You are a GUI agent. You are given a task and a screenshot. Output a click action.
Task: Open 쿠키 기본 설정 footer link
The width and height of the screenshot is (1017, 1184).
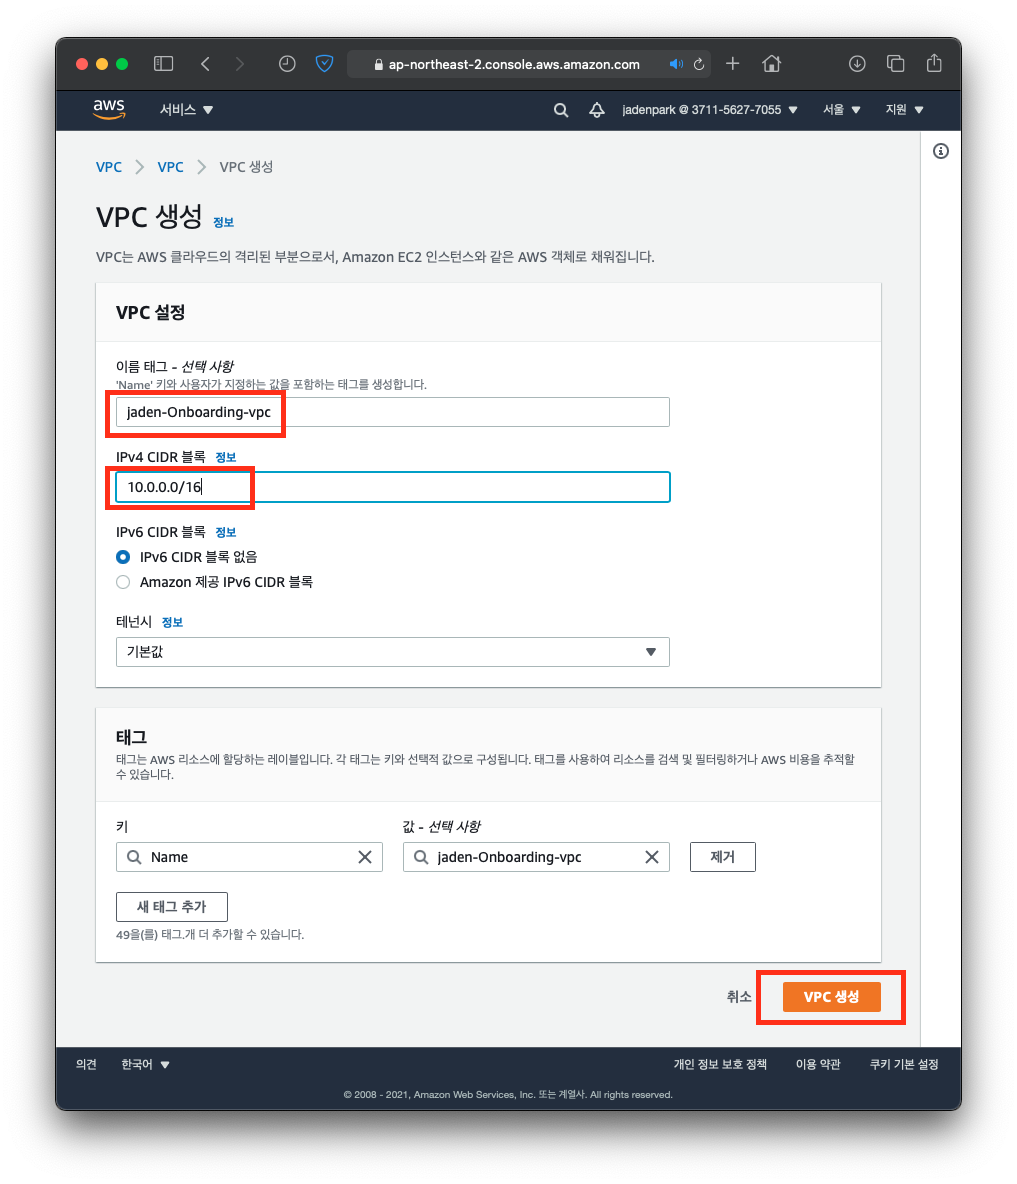click(904, 1064)
